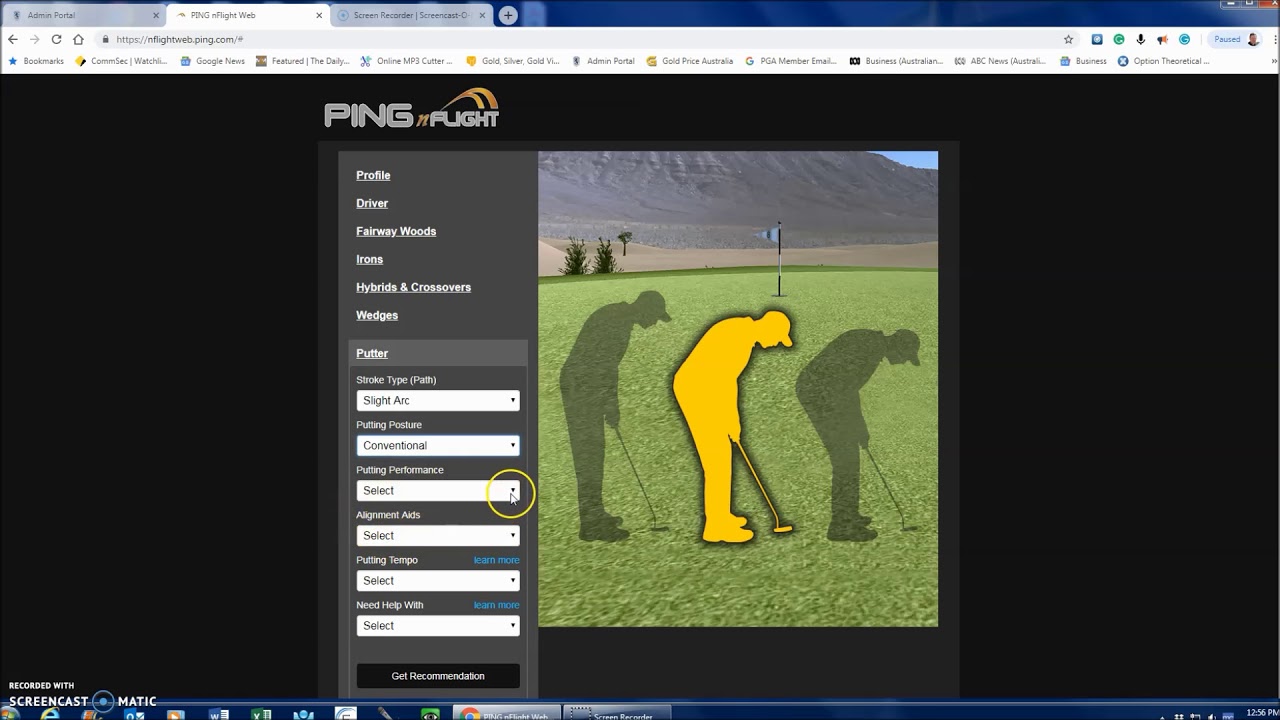The image size is (1280, 720).
Task: Open the Irons section
Action: point(369,259)
